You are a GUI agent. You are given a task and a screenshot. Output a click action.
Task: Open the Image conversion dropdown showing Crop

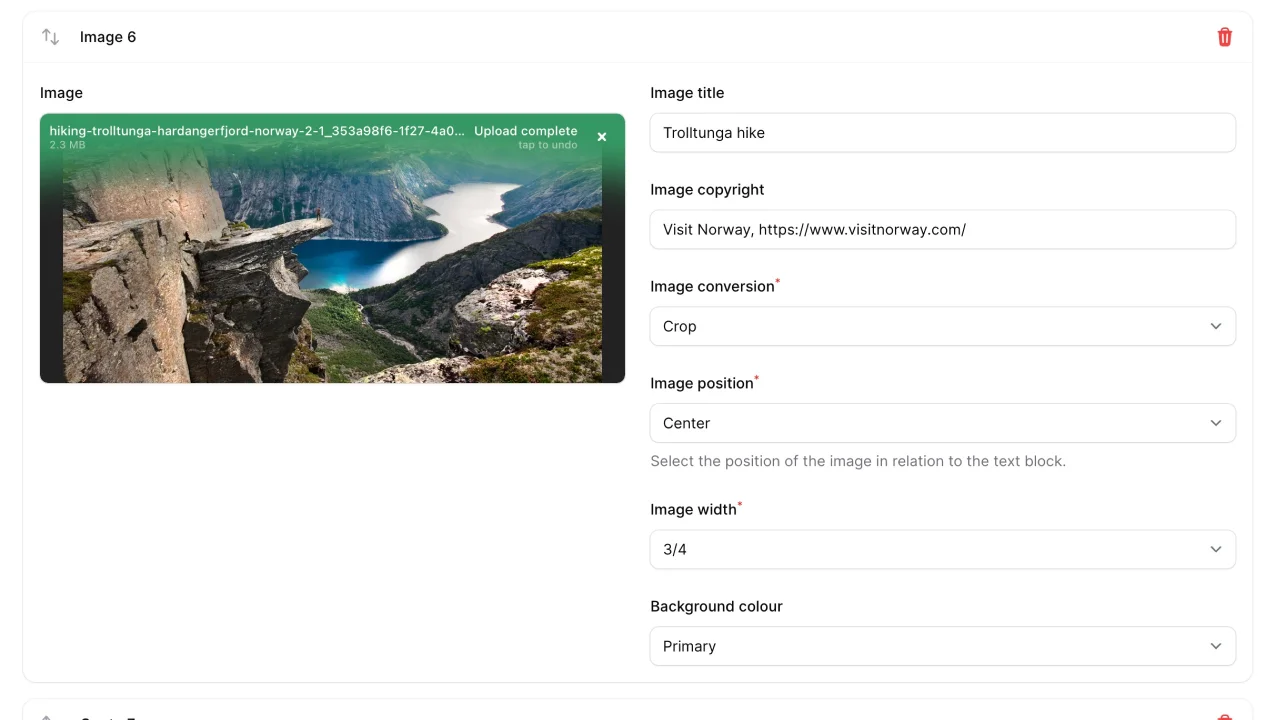click(942, 326)
